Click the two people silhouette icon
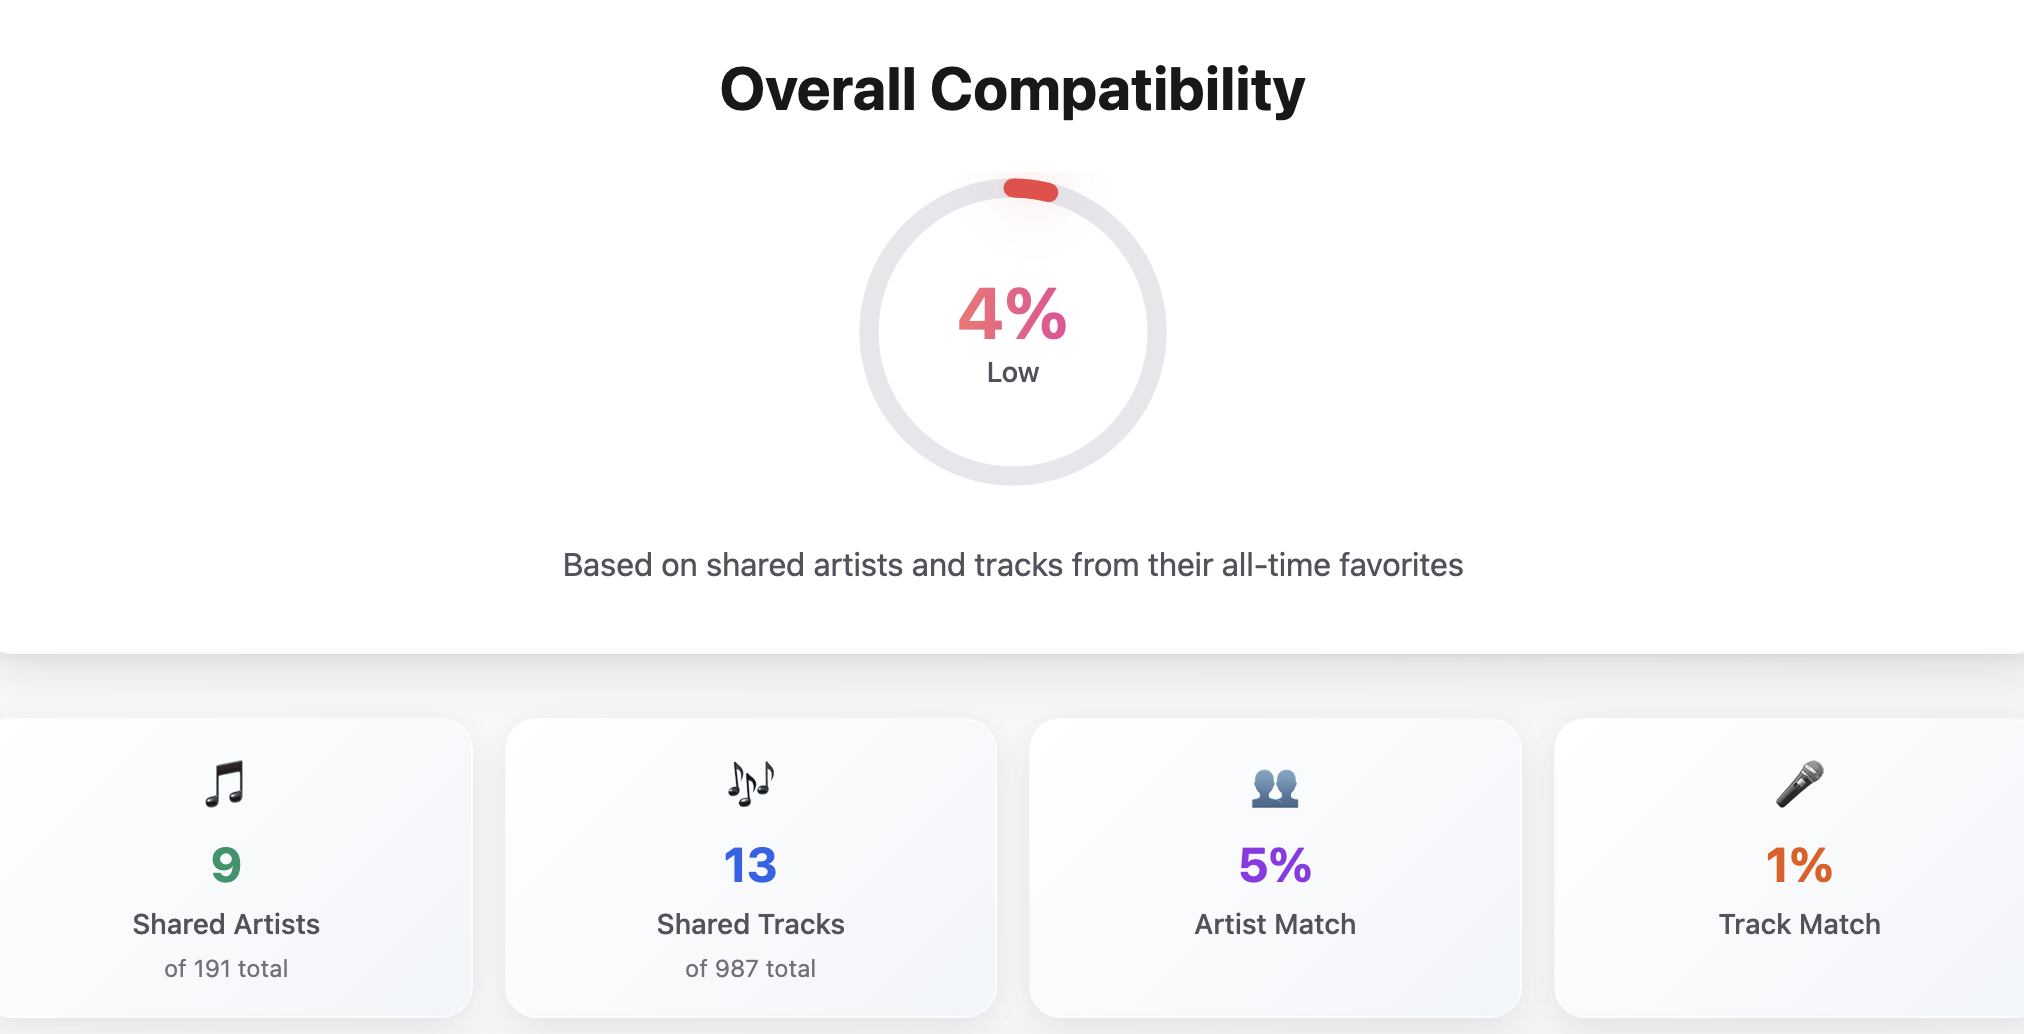This screenshot has height=1034, width=2024. (x=1275, y=787)
